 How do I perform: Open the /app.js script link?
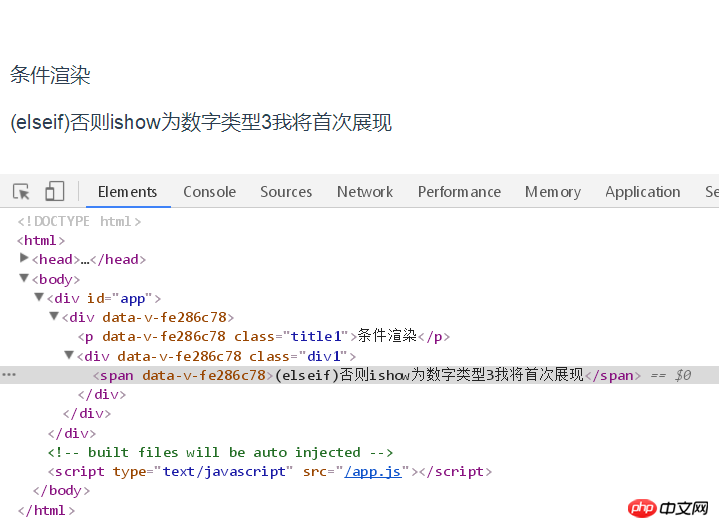[x=373, y=472]
